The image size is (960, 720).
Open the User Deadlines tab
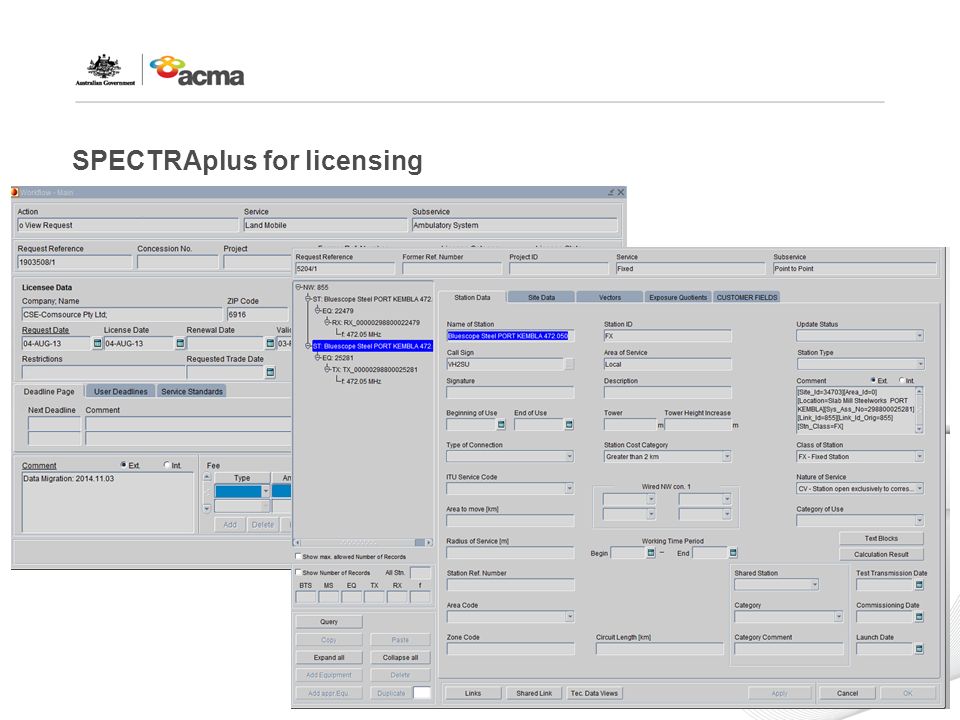click(x=121, y=392)
